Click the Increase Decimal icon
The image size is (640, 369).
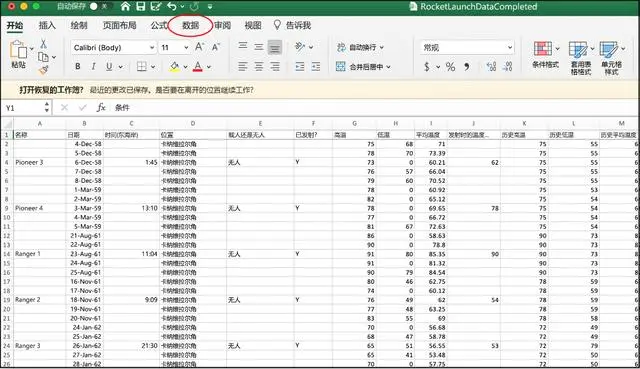click(x=491, y=67)
